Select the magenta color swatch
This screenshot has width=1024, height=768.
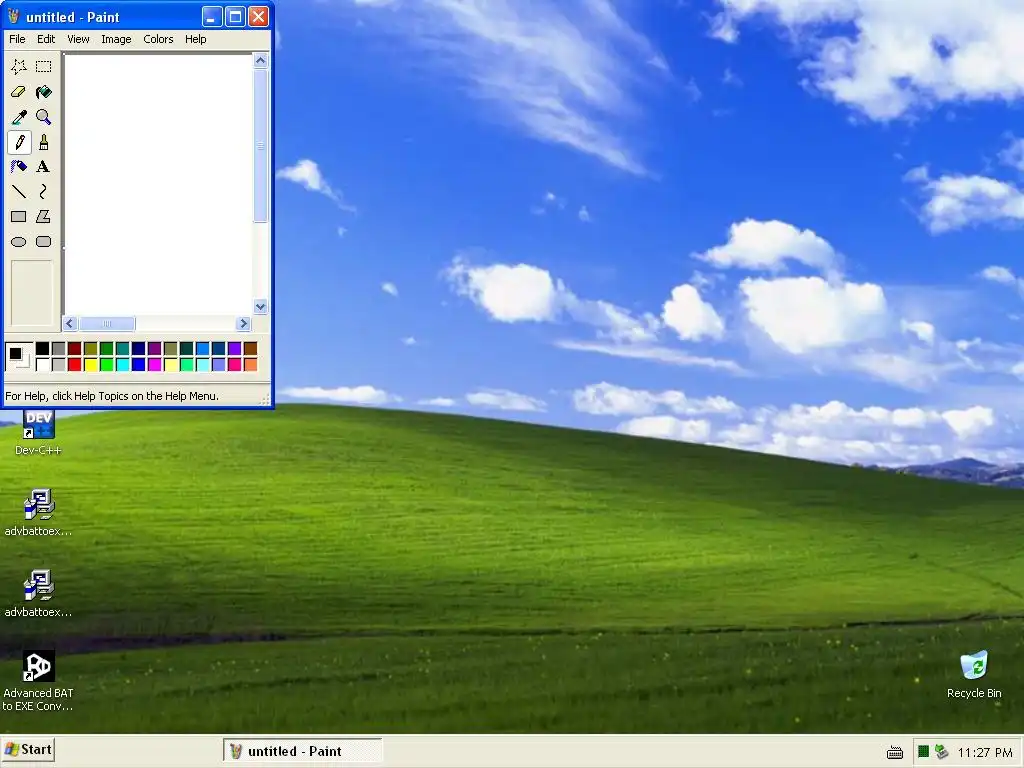(x=155, y=364)
